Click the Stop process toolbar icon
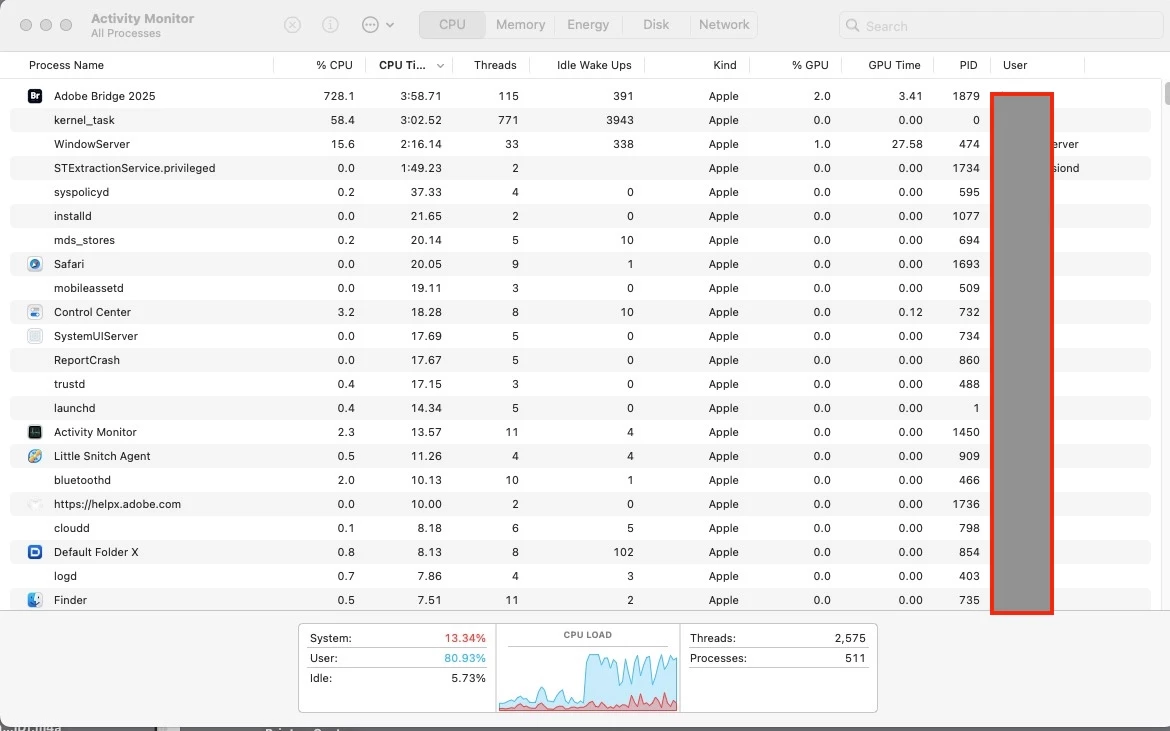Image resolution: width=1170 pixels, height=731 pixels. coord(292,25)
